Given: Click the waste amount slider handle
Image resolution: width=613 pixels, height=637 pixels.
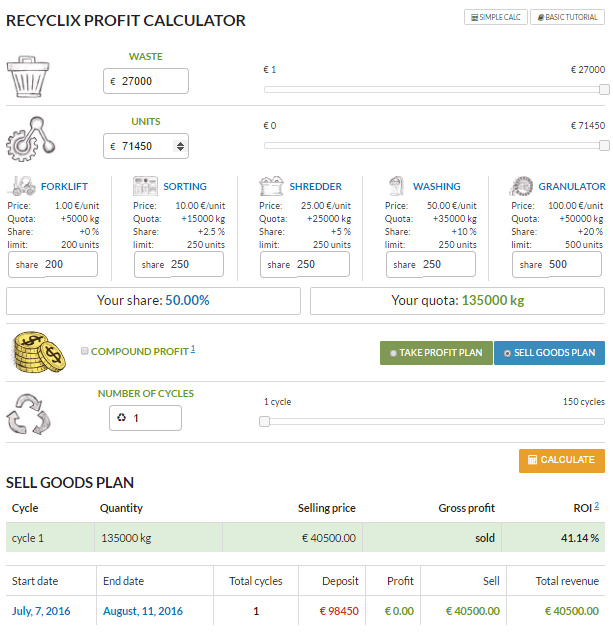Looking at the screenshot, I should tap(604, 89).
